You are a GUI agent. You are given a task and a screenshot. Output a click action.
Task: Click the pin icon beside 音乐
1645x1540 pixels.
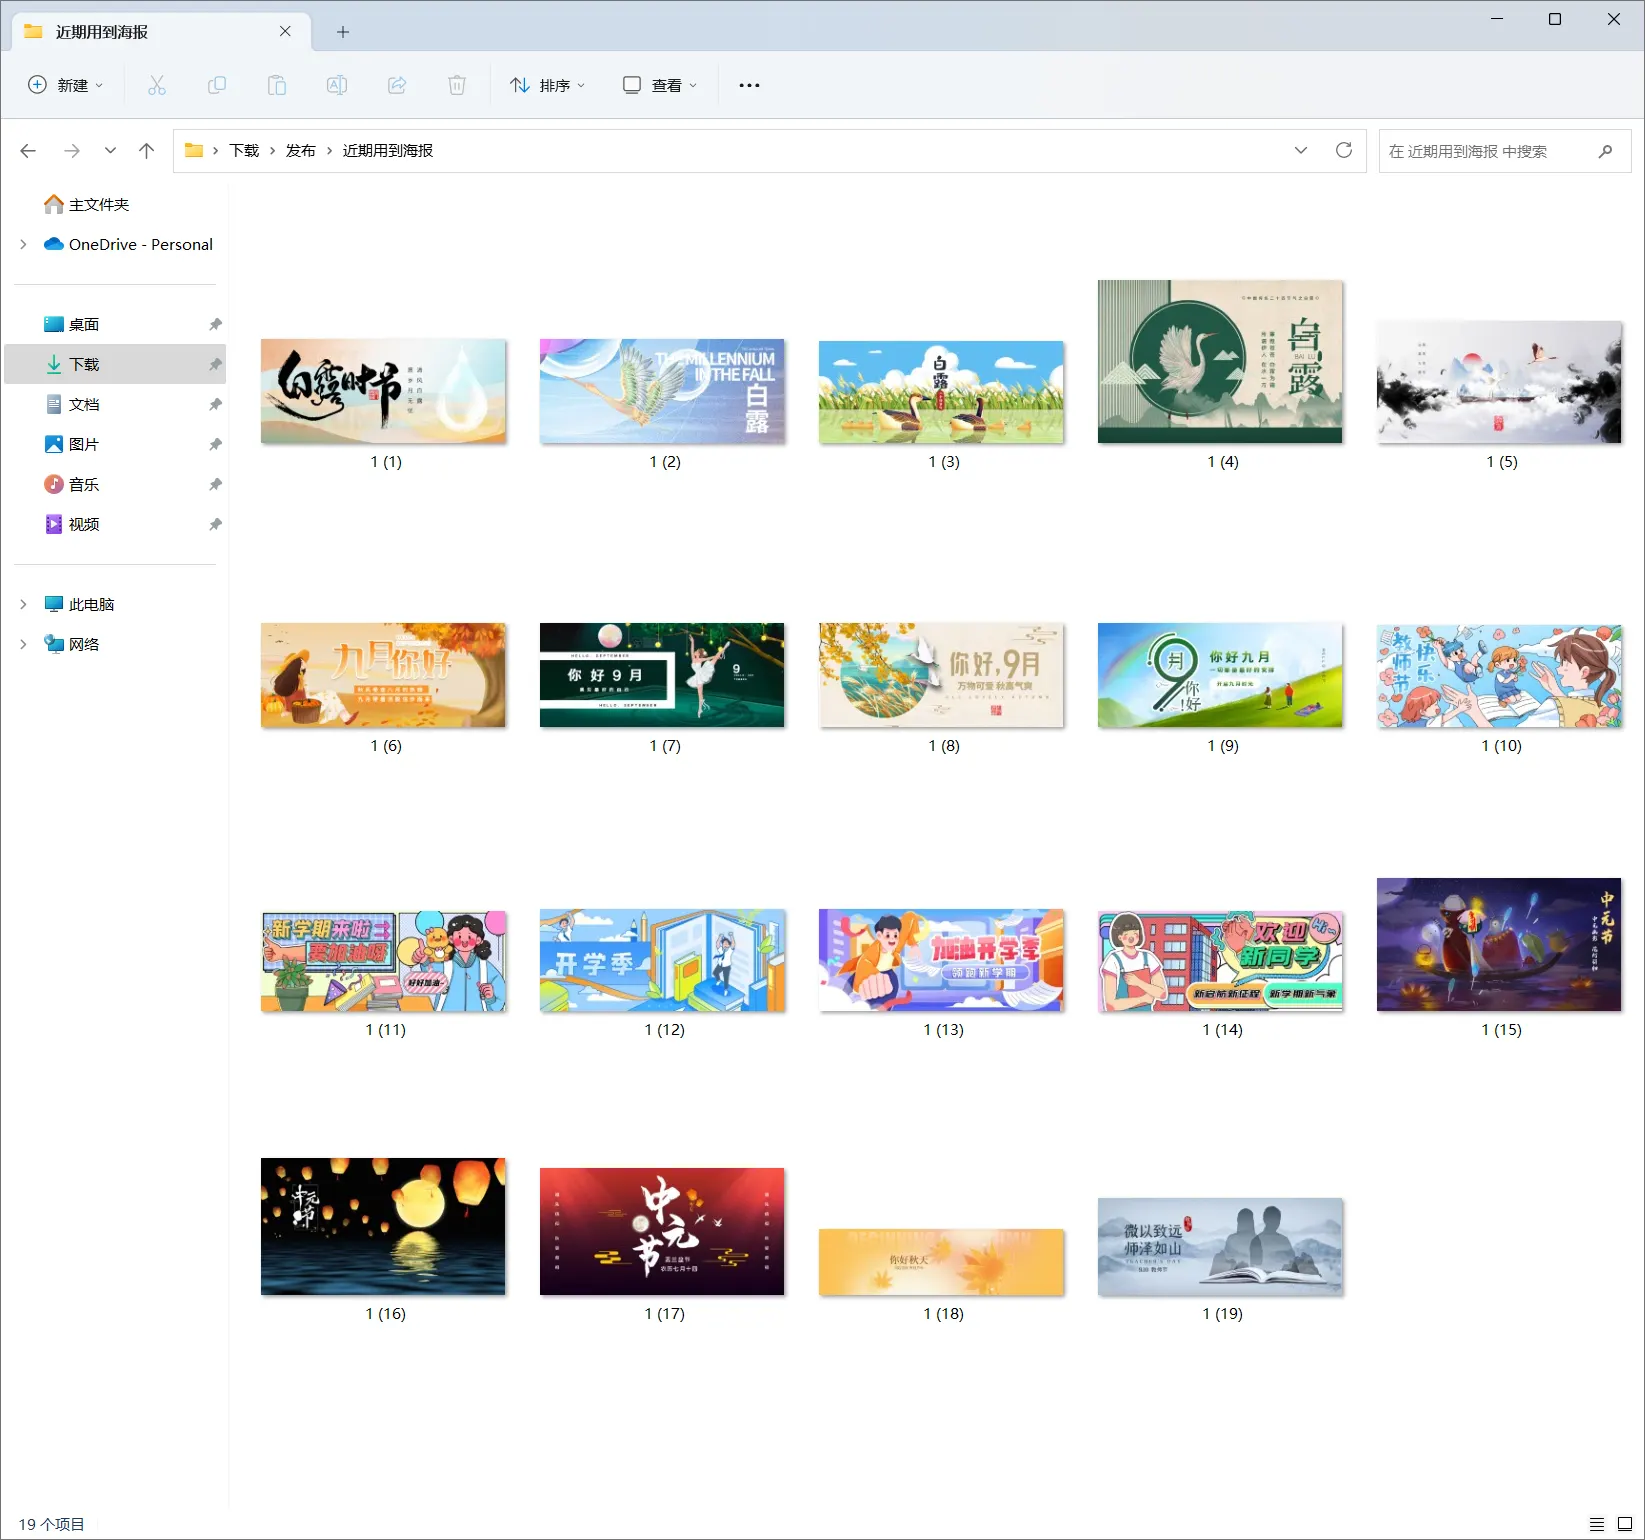click(215, 484)
